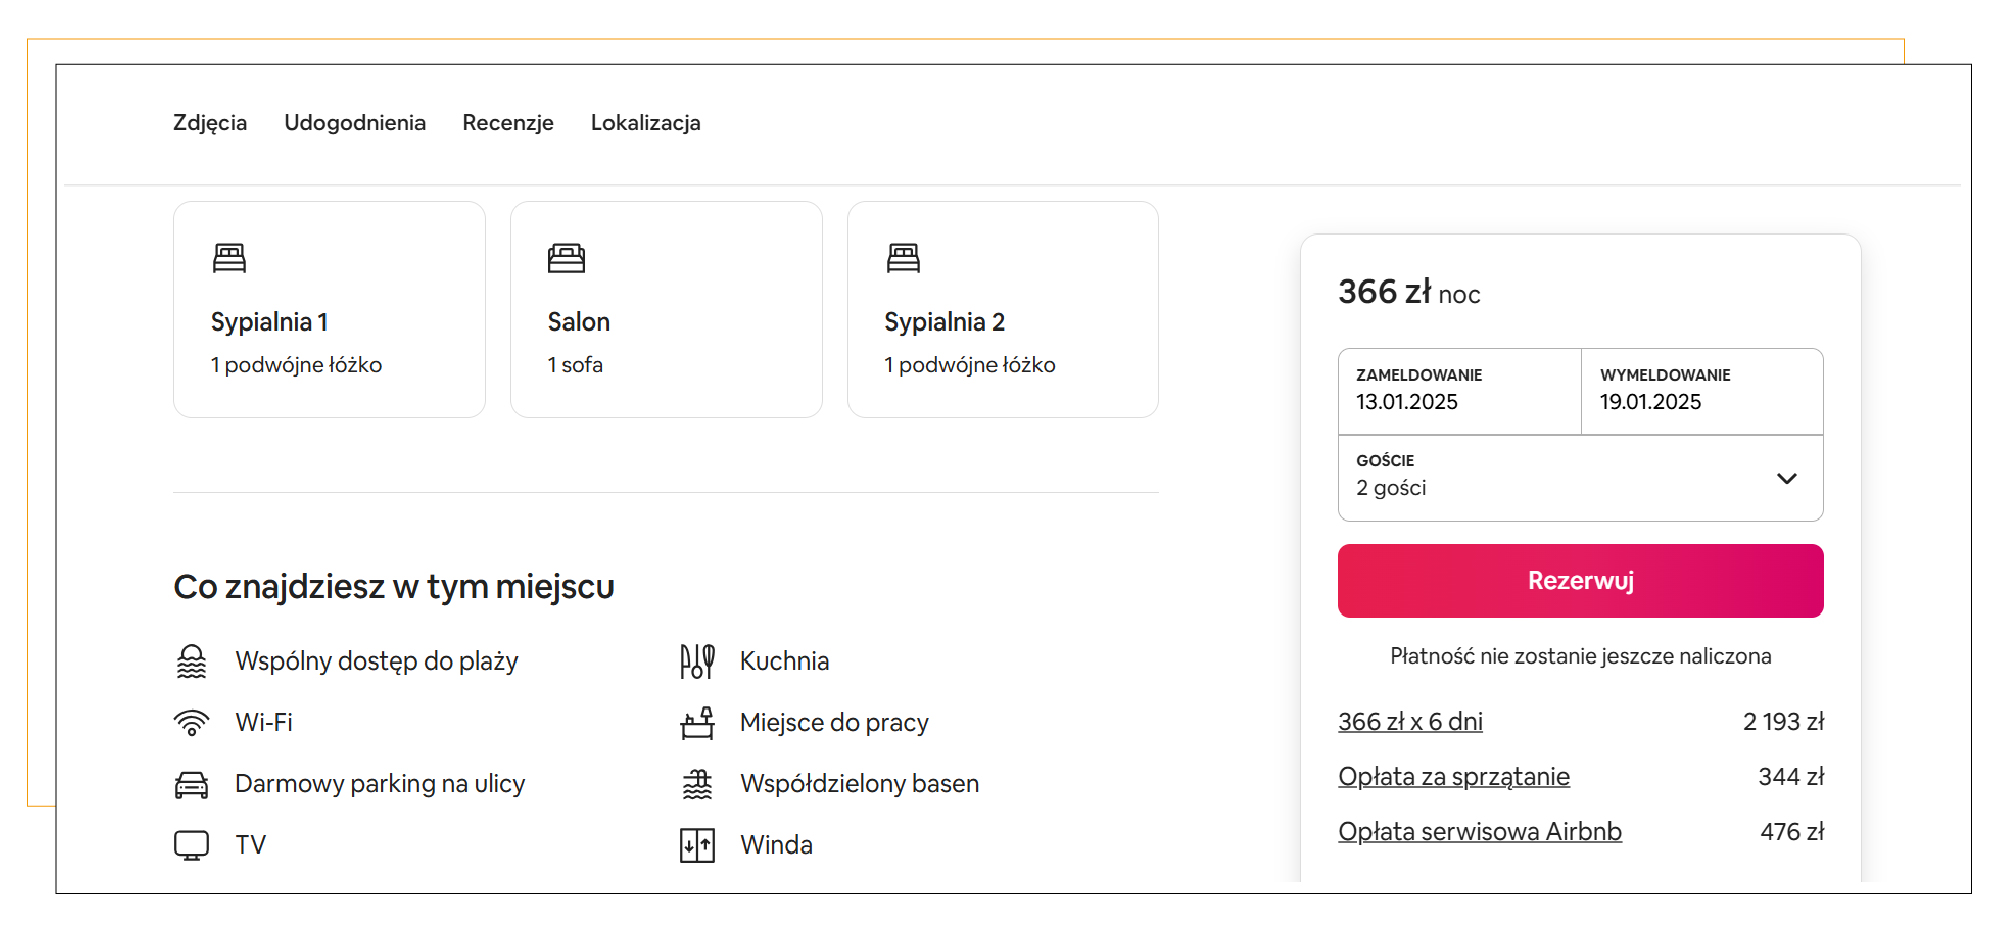This screenshot has width=2000, height=940.
Task: Click the 344 zł cleaning fee amount
Action: [1791, 777]
